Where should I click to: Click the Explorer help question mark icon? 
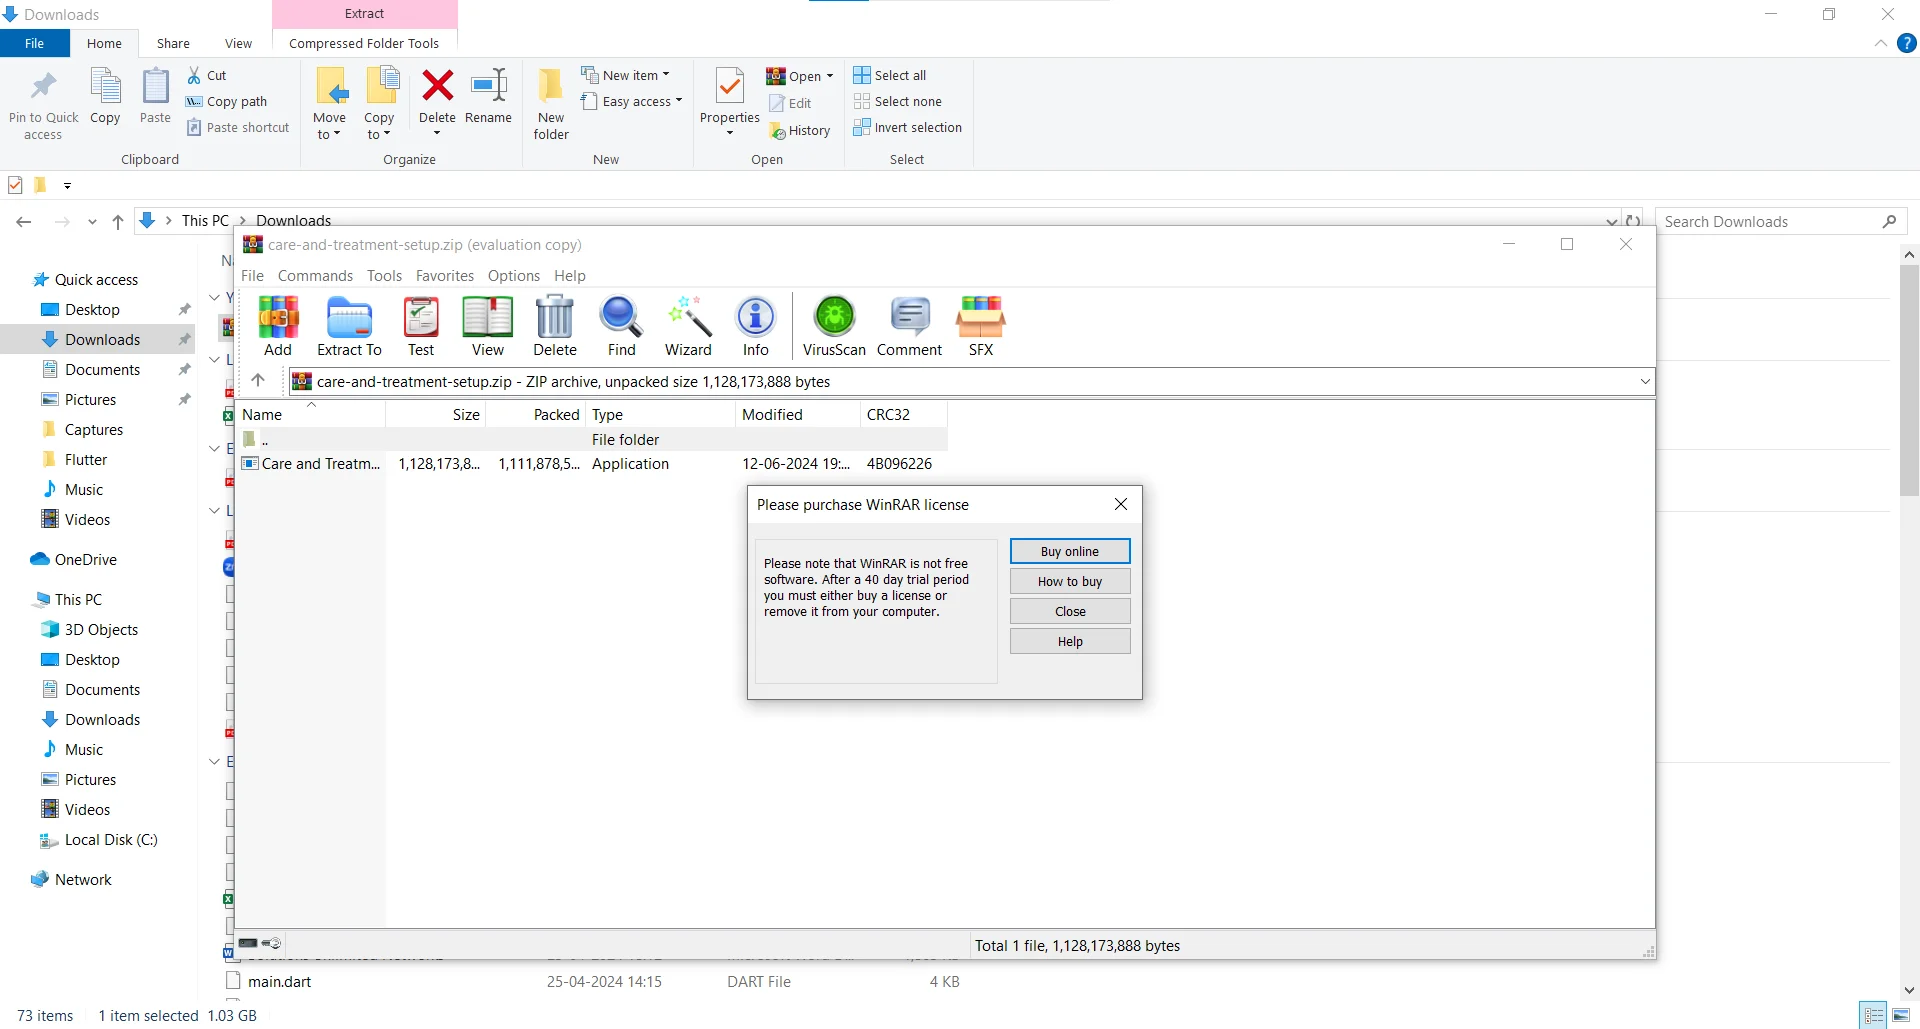point(1908,43)
